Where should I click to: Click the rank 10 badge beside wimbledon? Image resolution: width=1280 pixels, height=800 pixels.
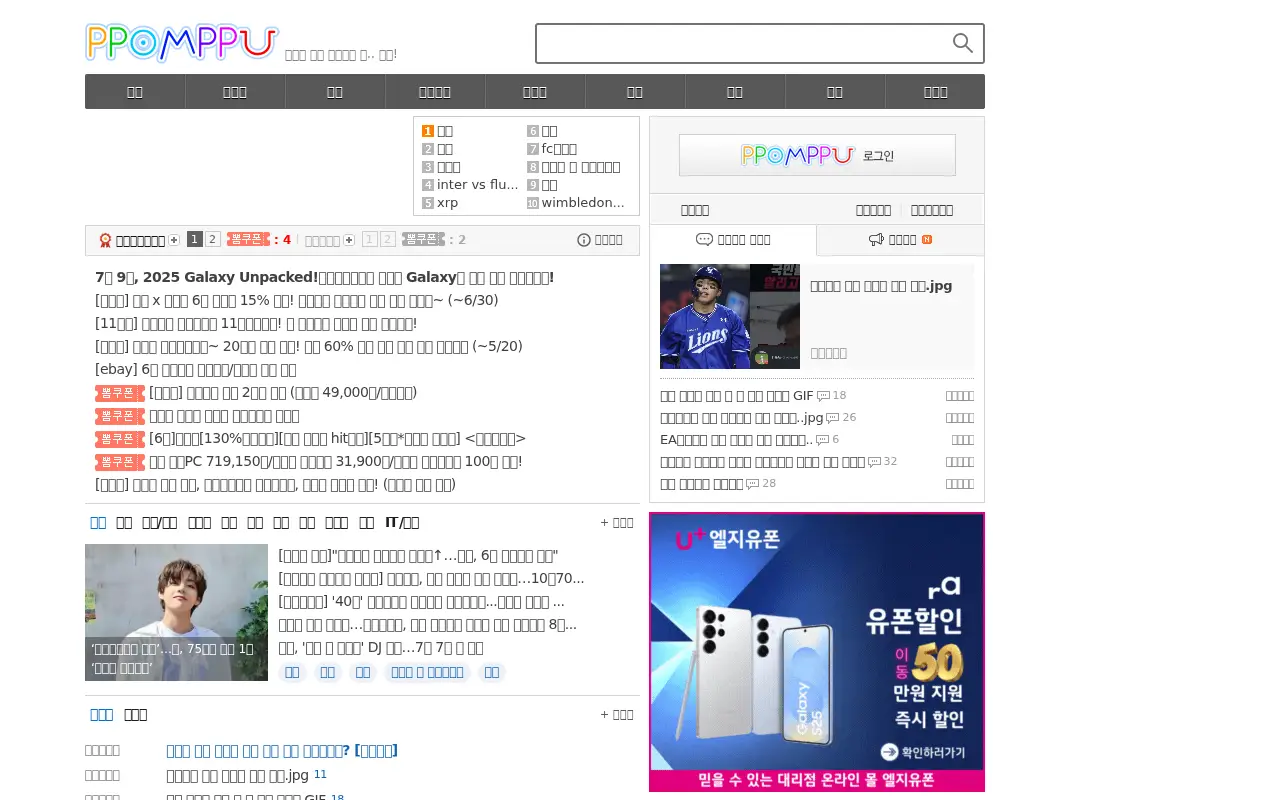[533, 203]
